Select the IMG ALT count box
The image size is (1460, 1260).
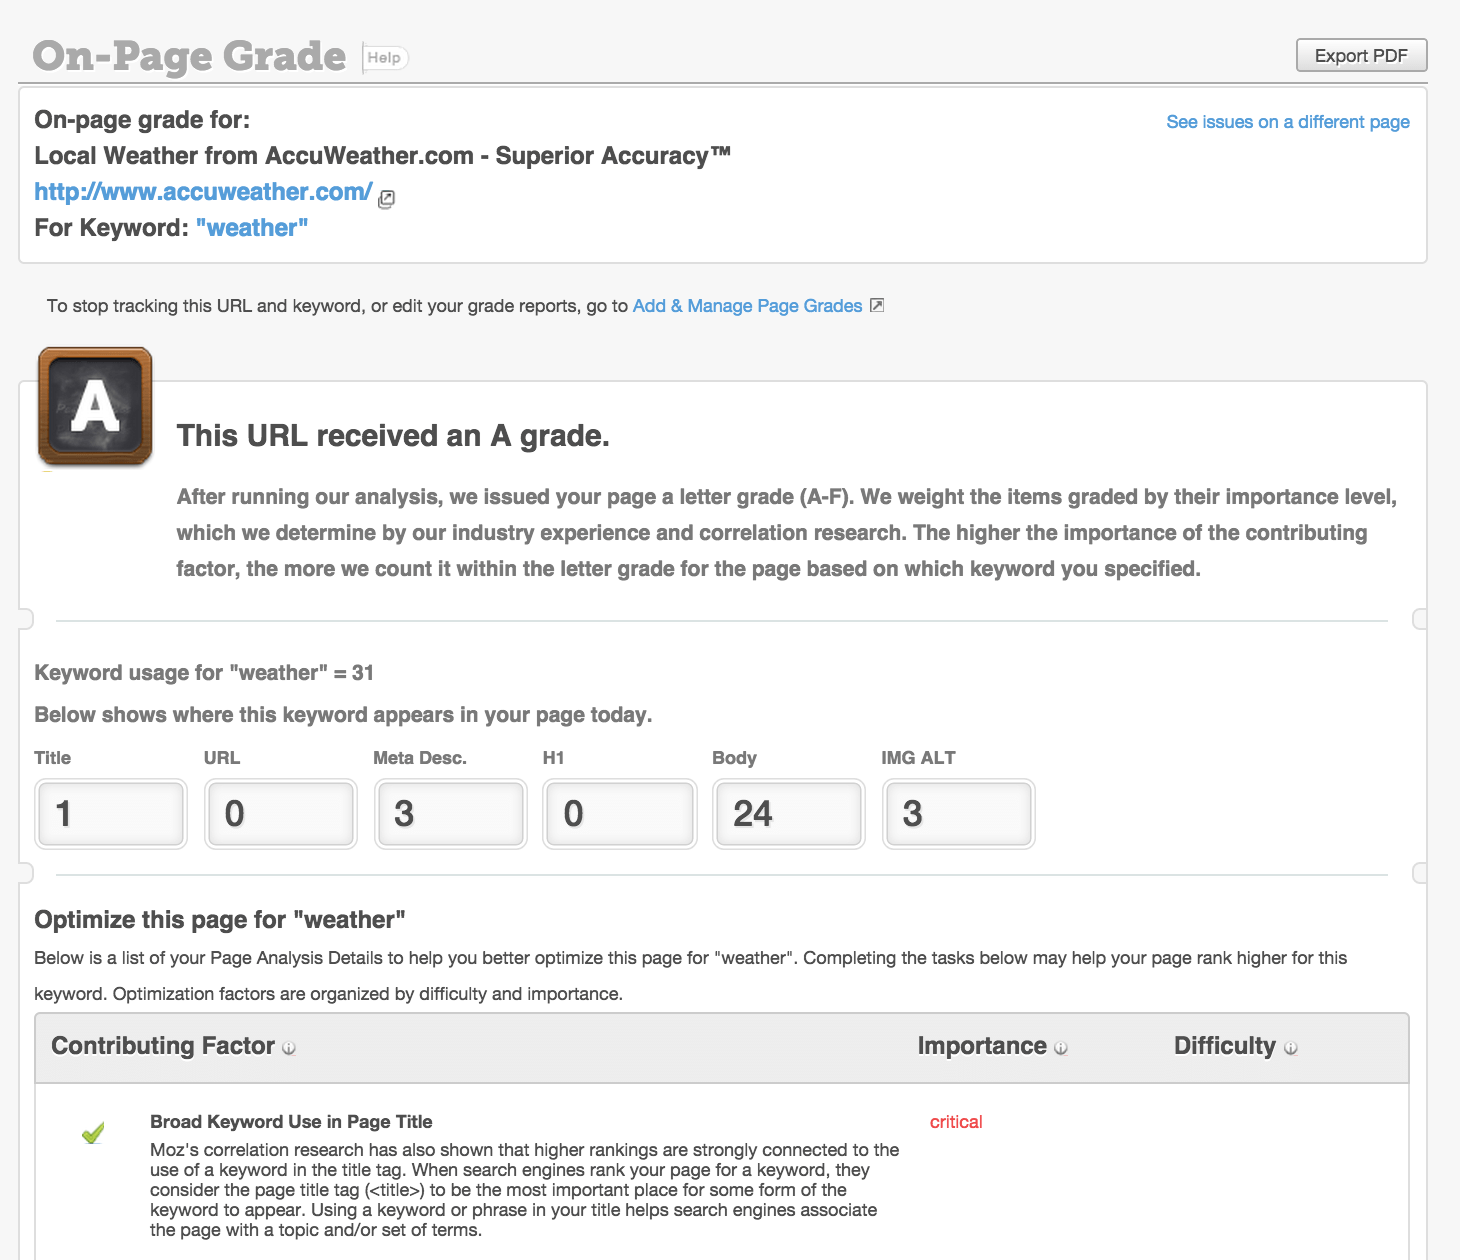[958, 814]
